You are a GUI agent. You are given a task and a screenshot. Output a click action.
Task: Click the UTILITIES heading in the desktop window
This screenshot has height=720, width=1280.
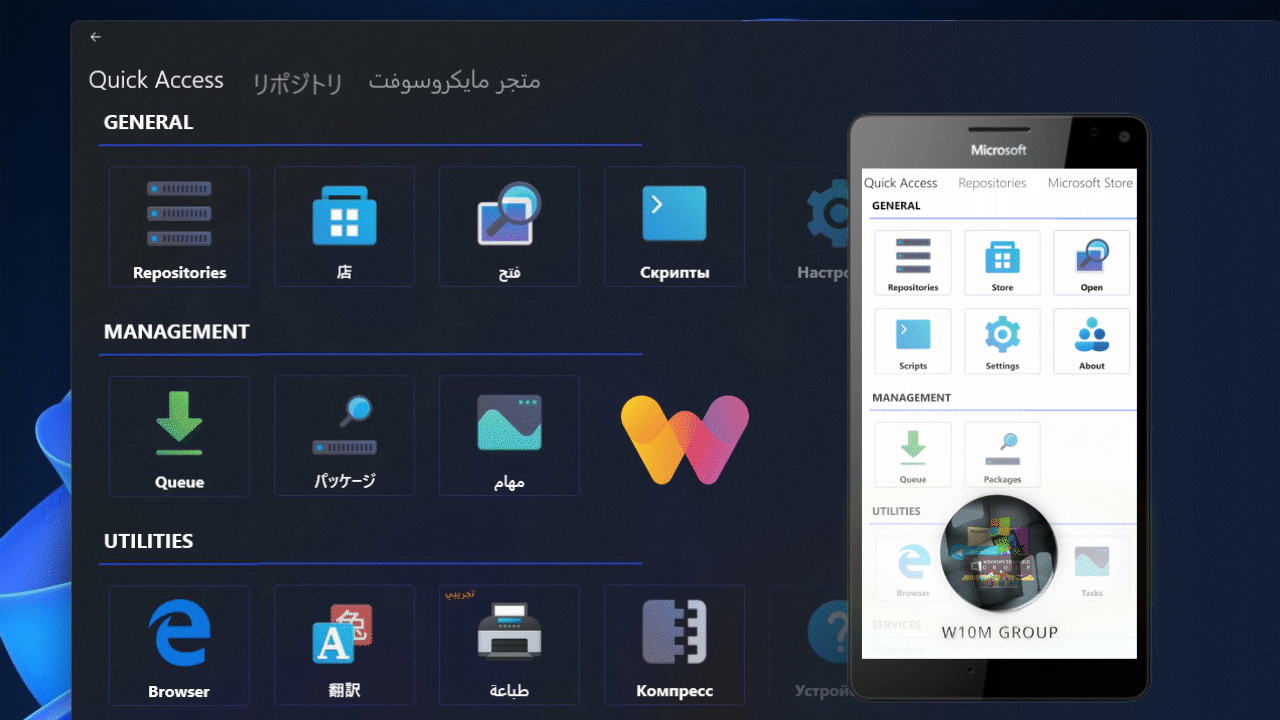tap(149, 541)
